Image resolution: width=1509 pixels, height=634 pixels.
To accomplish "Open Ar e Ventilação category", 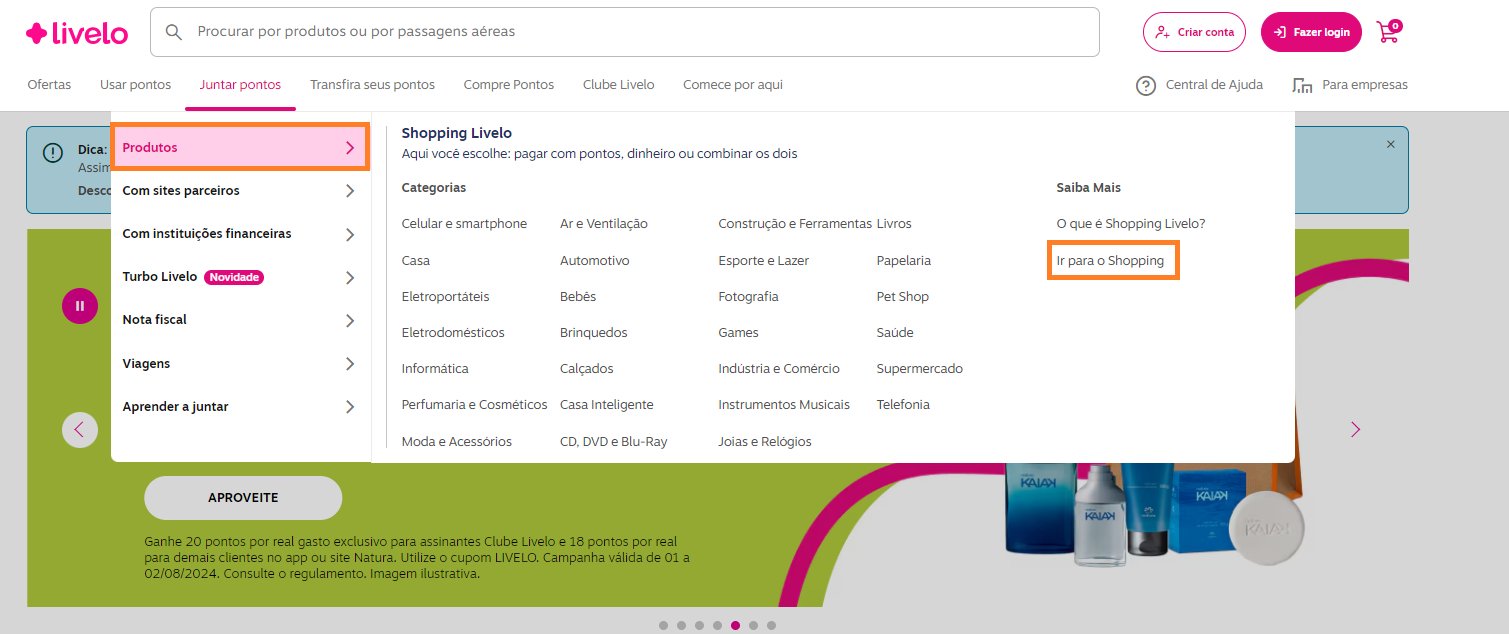I will click(604, 224).
